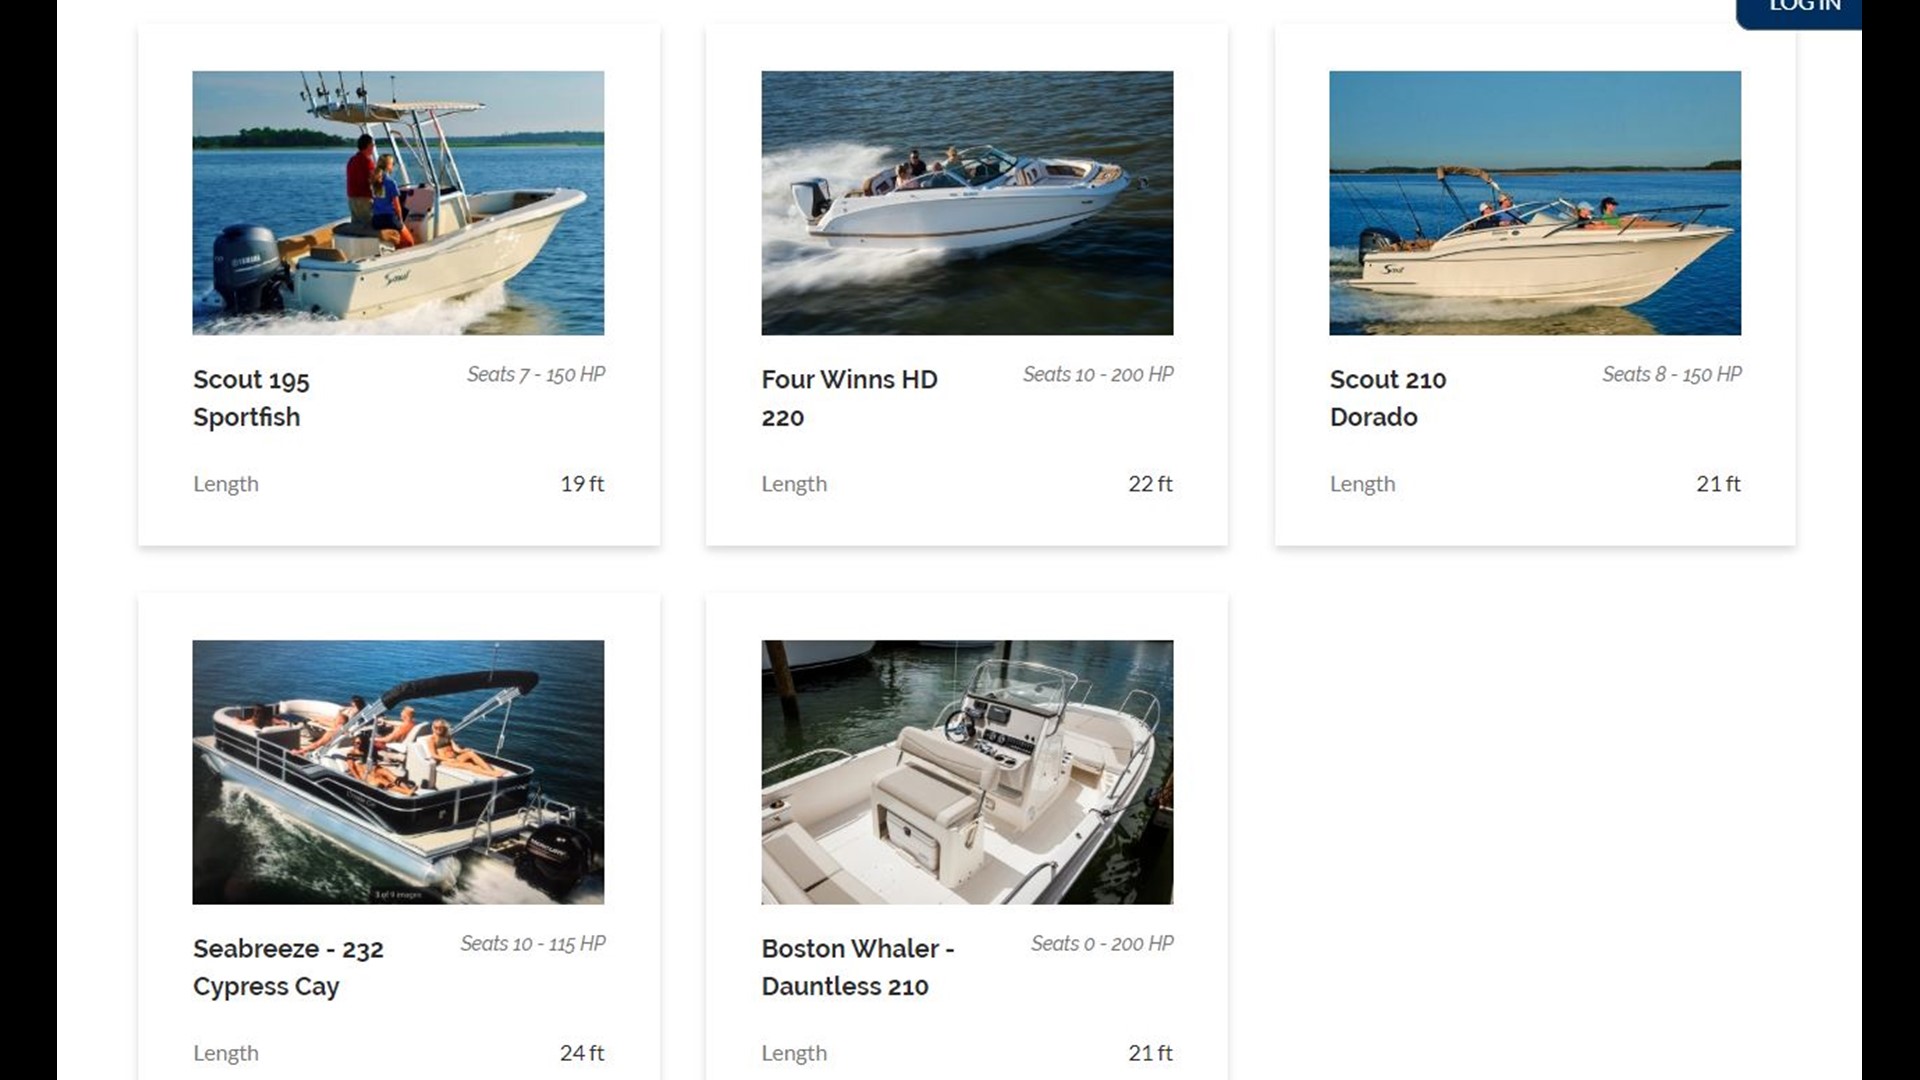Click the 22 ft length value
The image size is (1920, 1080).
coord(1150,484)
